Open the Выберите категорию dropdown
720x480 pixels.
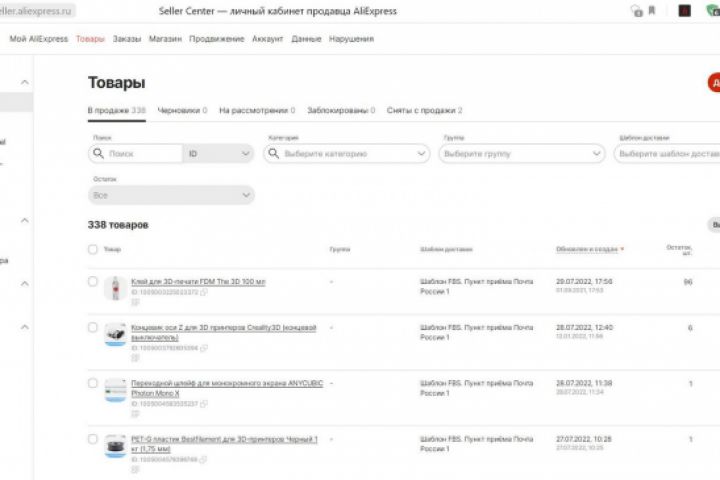[347, 153]
